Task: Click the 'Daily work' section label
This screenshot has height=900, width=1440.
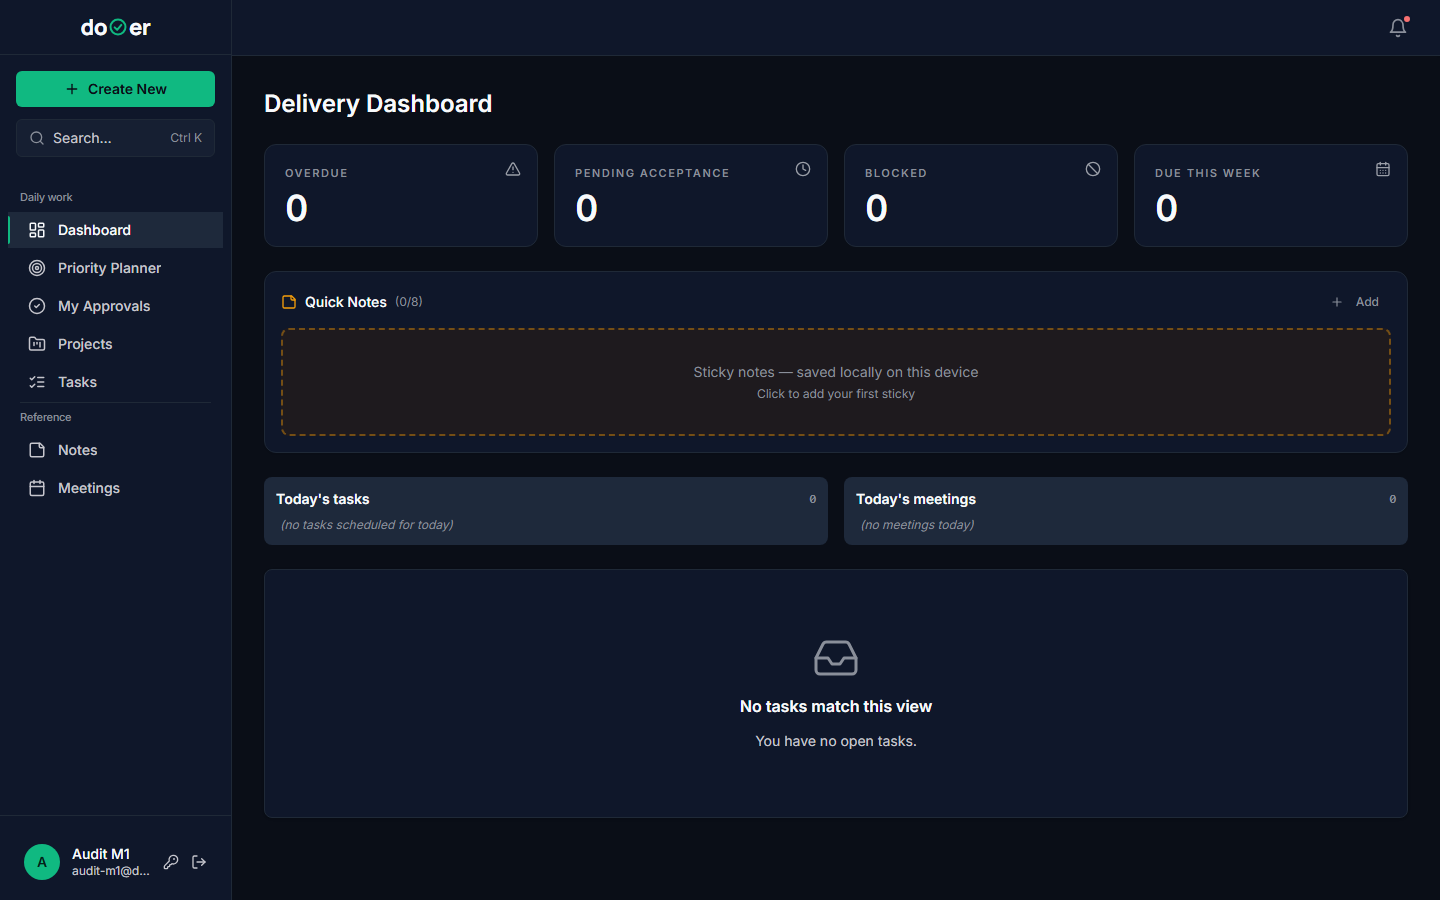Action: point(46,197)
